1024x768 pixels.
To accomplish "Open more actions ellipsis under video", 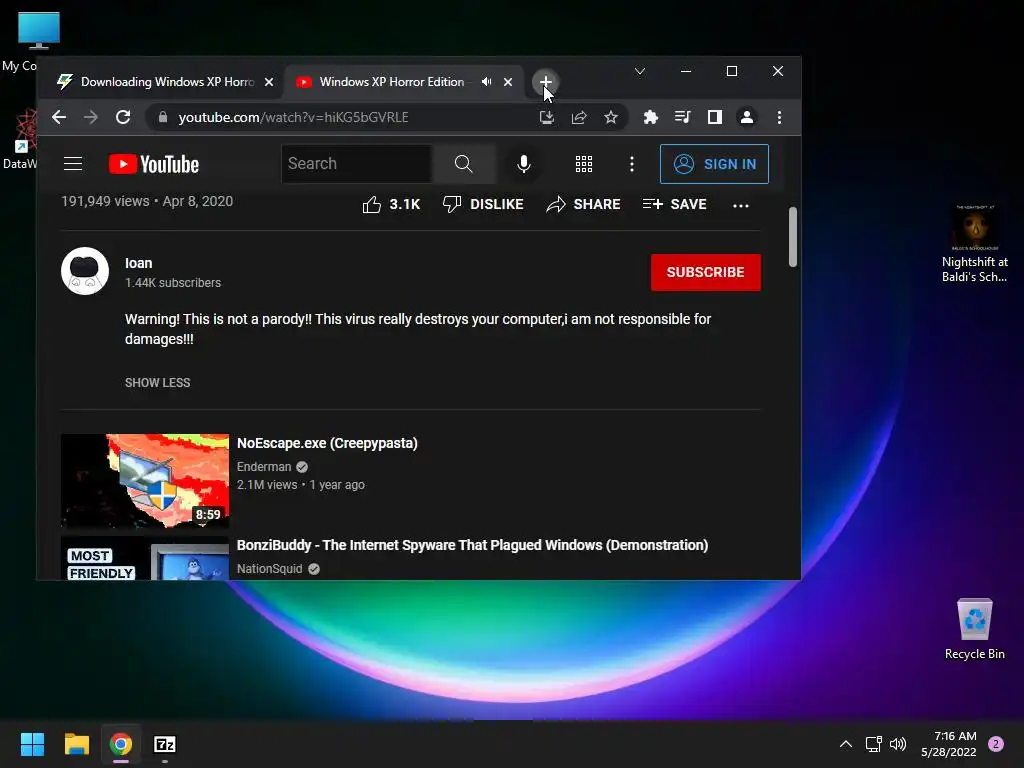I will [x=741, y=206].
